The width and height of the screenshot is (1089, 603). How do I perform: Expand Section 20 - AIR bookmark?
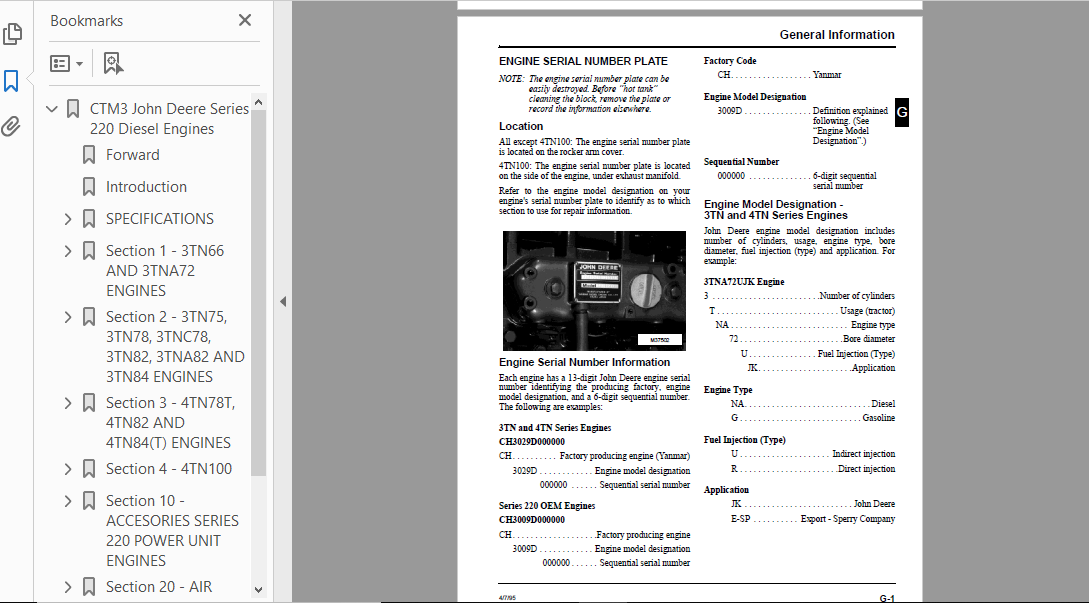coord(68,587)
